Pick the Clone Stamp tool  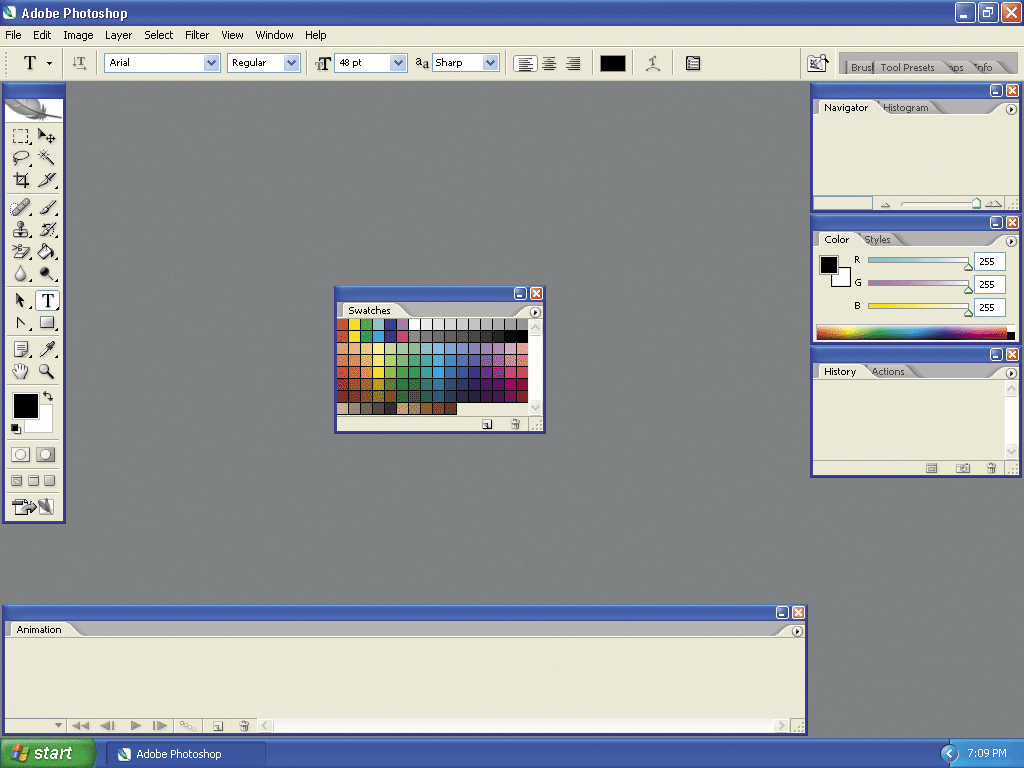click(x=21, y=229)
